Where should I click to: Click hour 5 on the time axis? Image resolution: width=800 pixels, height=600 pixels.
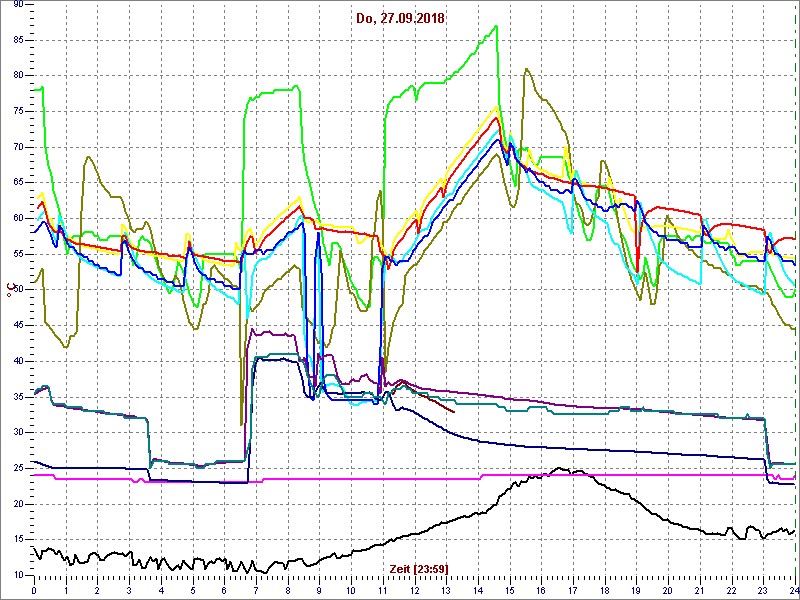pos(192,590)
